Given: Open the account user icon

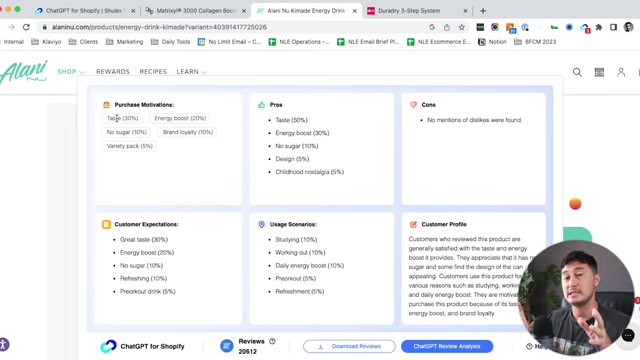Looking at the screenshot, I should (x=621, y=72).
